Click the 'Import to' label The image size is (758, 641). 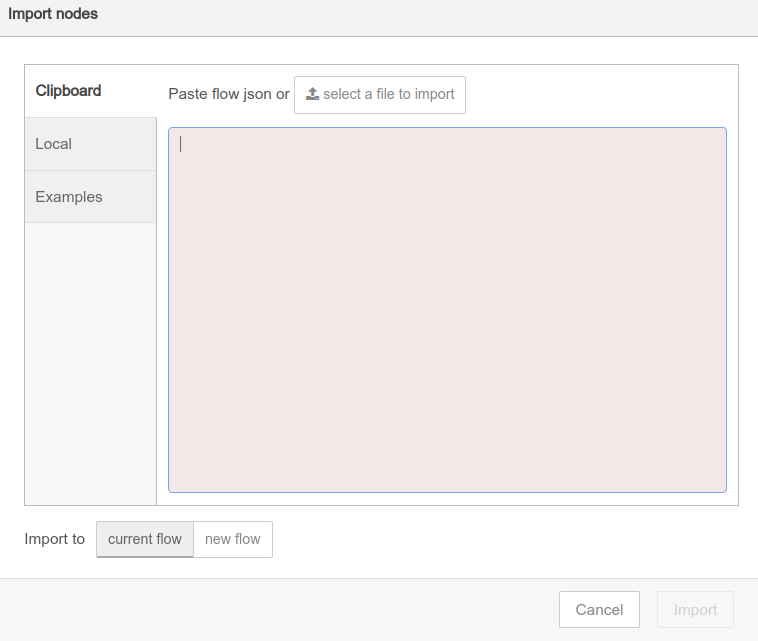[55, 539]
